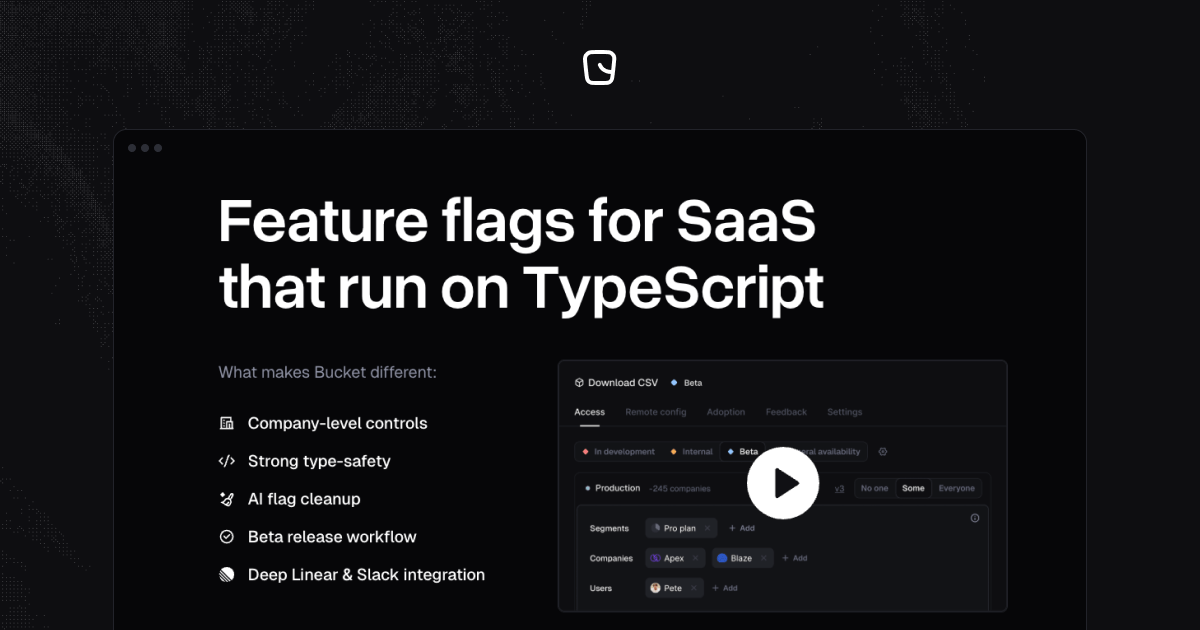Remove the Pete user chip
The width and height of the screenshot is (1200, 630).
click(x=694, y=588)
